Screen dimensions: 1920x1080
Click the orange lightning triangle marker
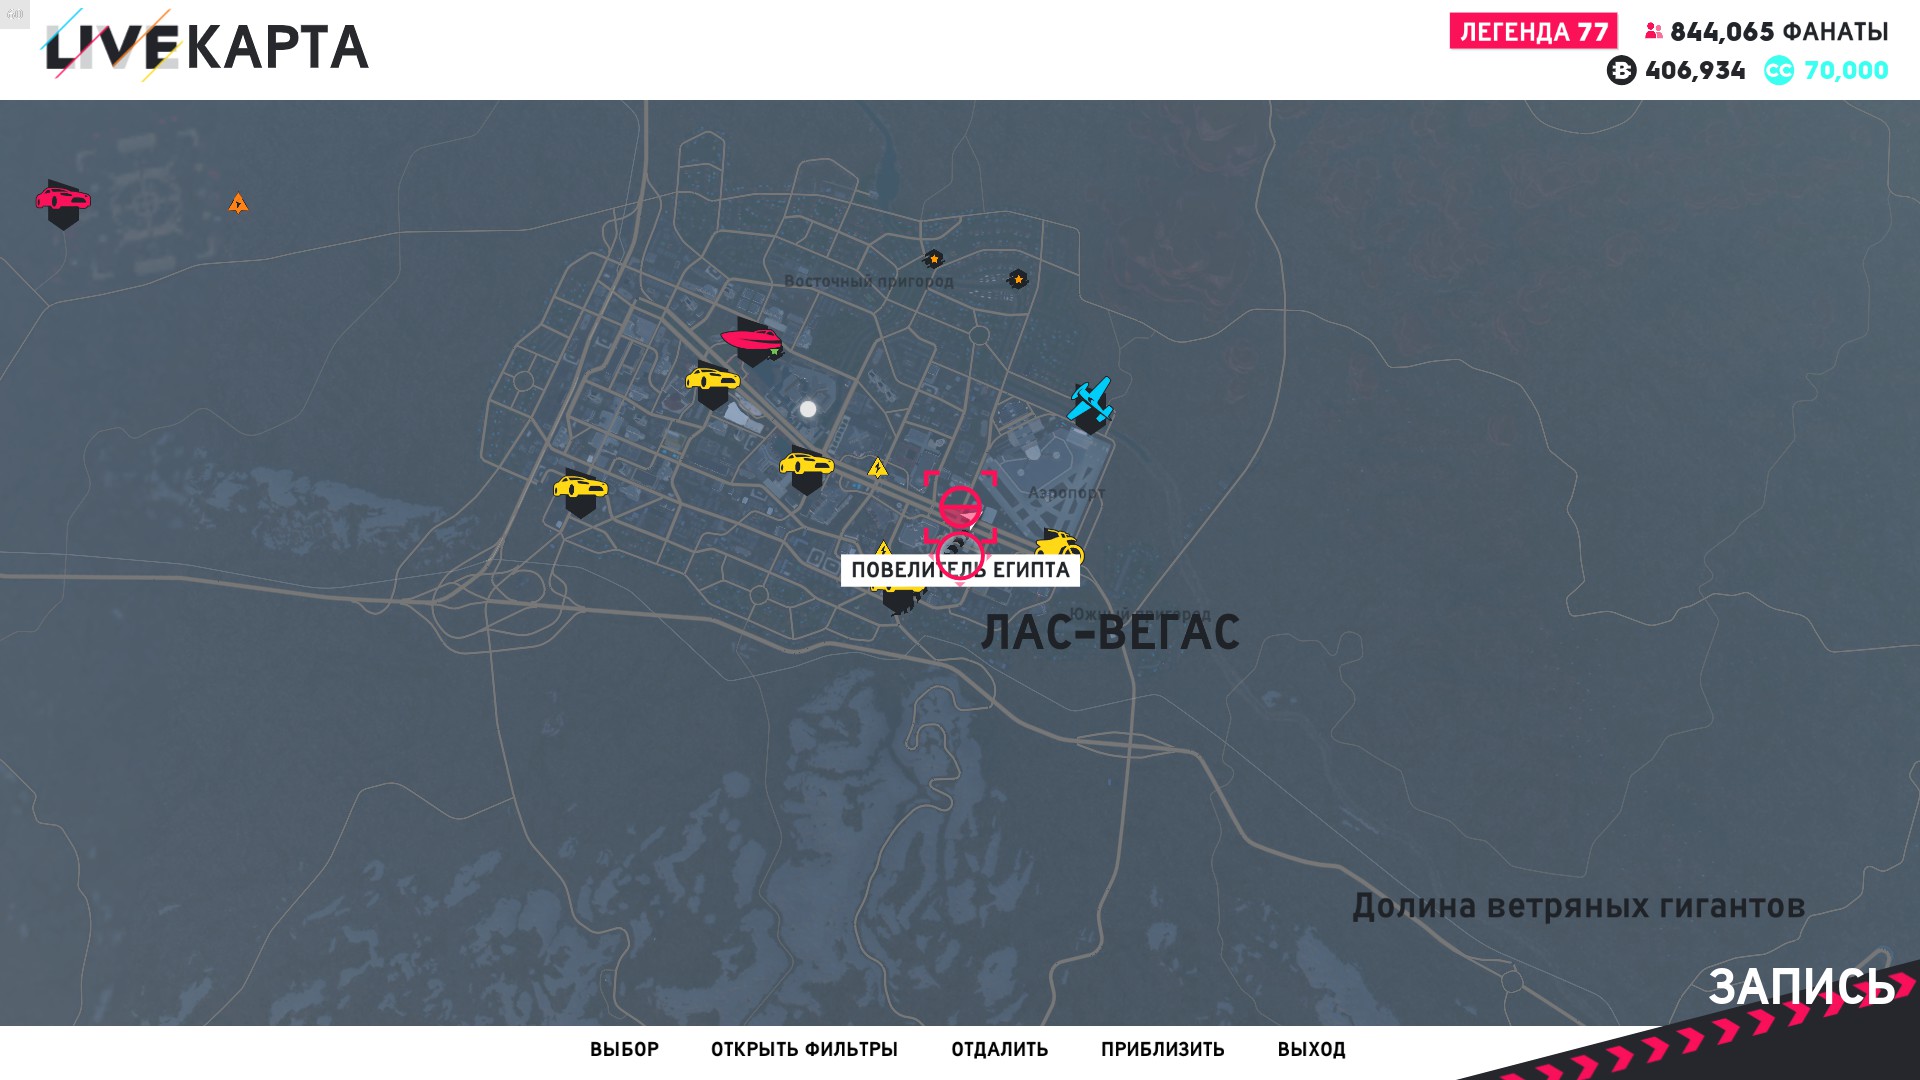[238, 204]
